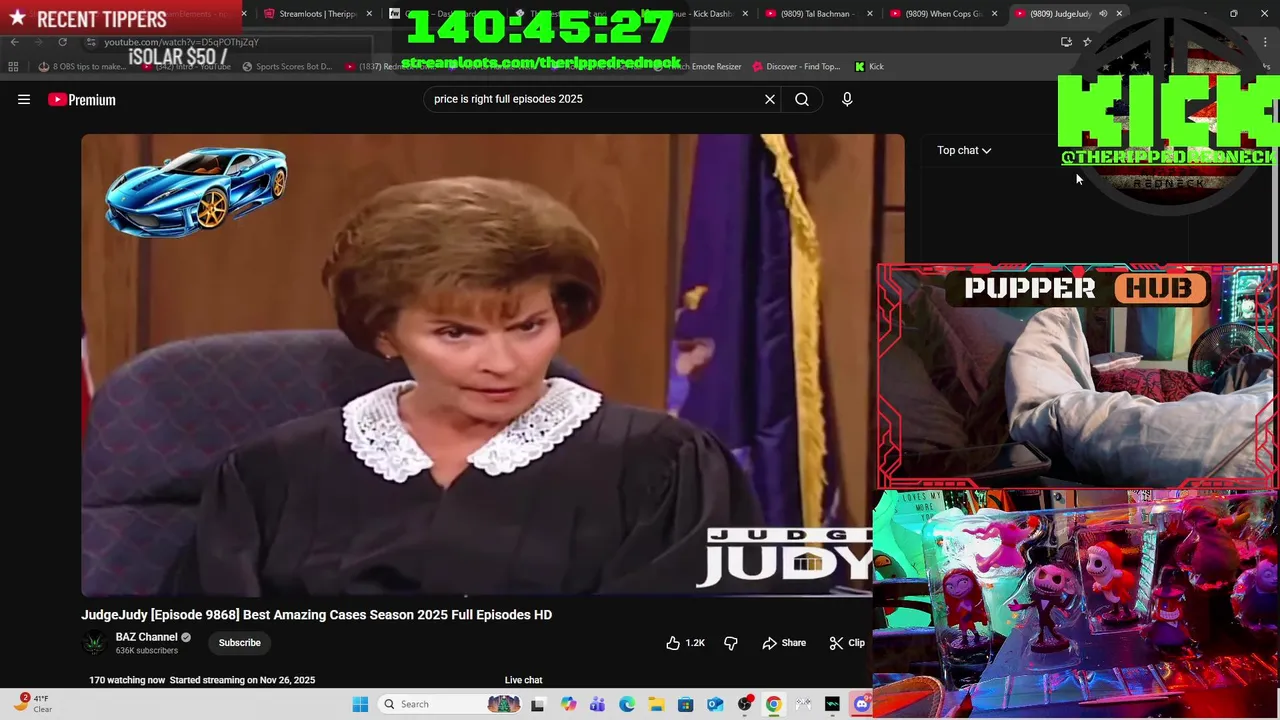Image resolution: width=1280 pixels, height=720 pixels.
Task: Open Discord from the taskbar
Action: 862,704
